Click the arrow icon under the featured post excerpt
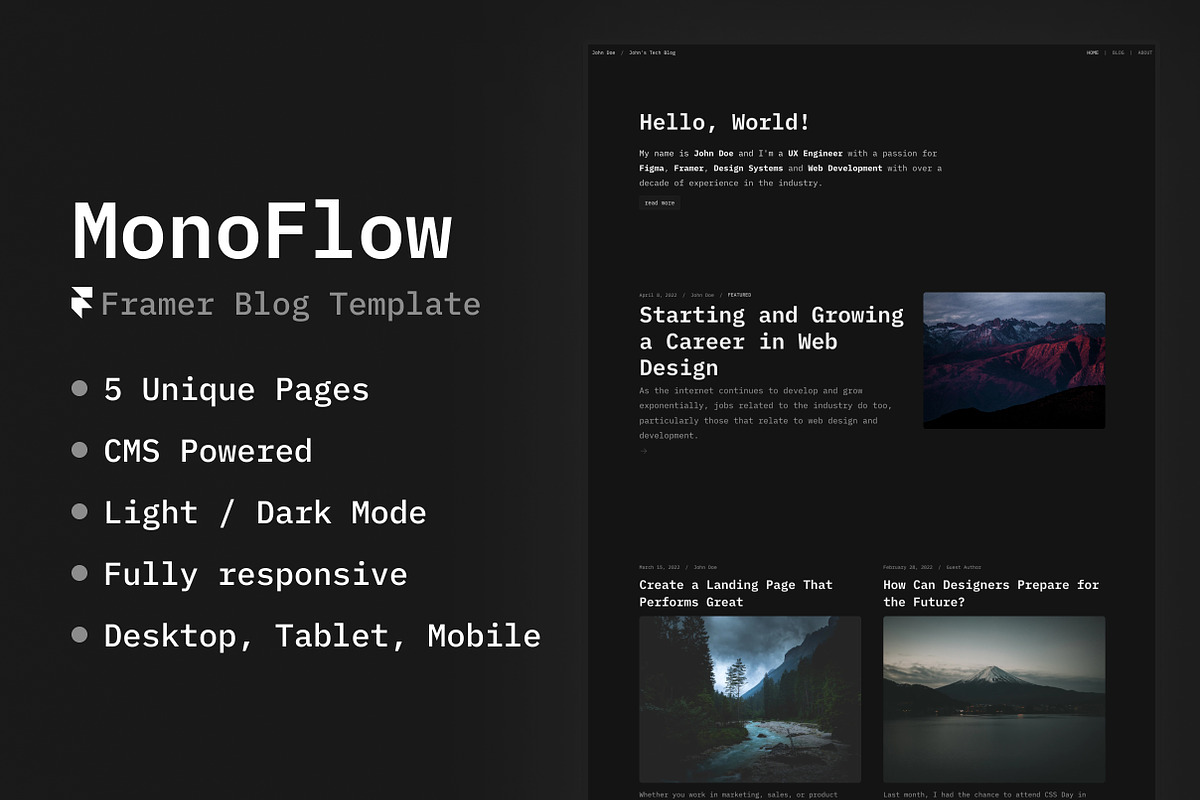This screenshot has width=1200, height=800. [x=643, y=451]
